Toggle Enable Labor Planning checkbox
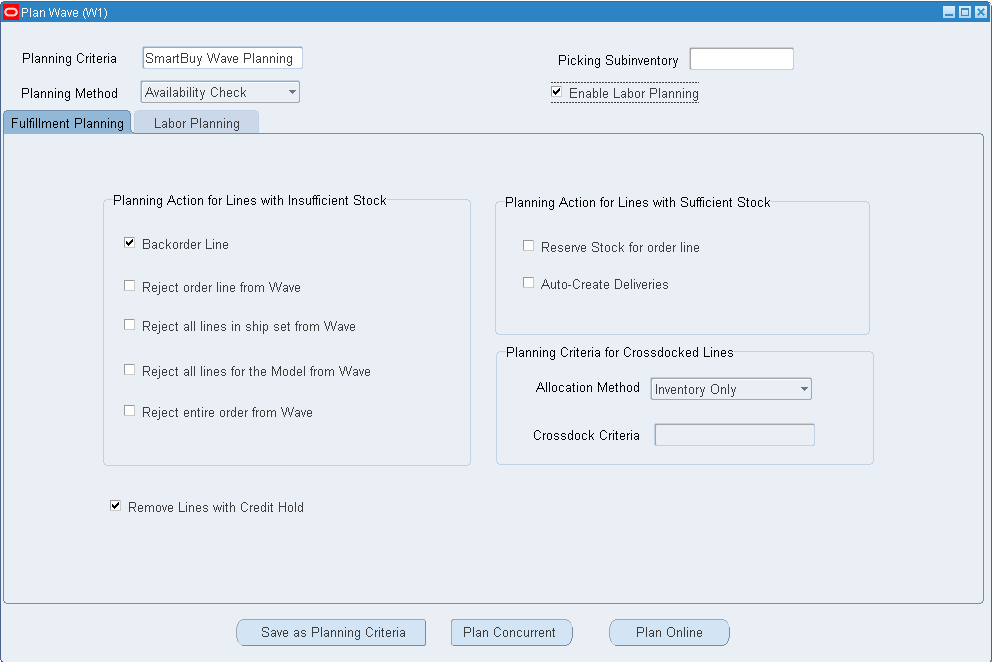Image resolution: width=992 pixels, height=662 pixels. click(557, 92)
